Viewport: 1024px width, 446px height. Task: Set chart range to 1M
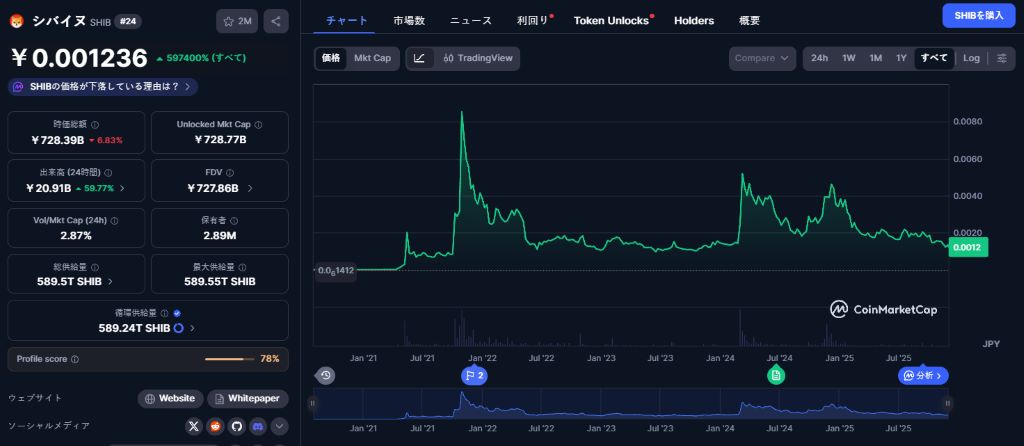875,58
